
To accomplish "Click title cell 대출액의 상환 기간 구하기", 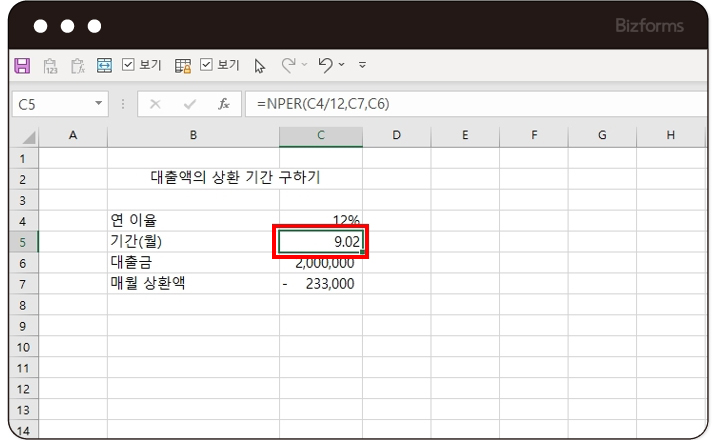I will [235, 177].
